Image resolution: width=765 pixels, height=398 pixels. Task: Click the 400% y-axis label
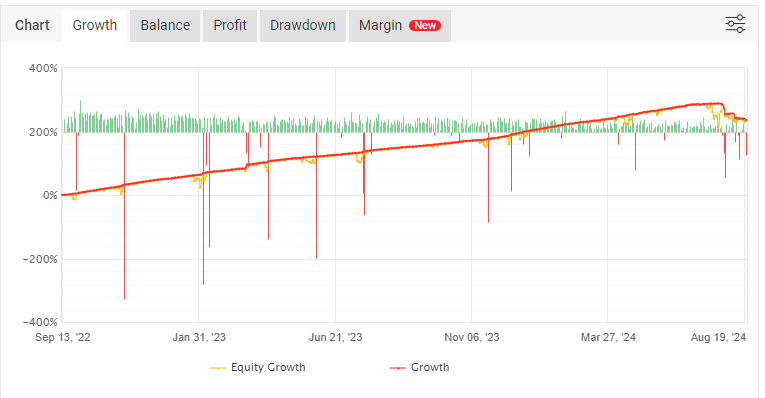coord(43,68)
